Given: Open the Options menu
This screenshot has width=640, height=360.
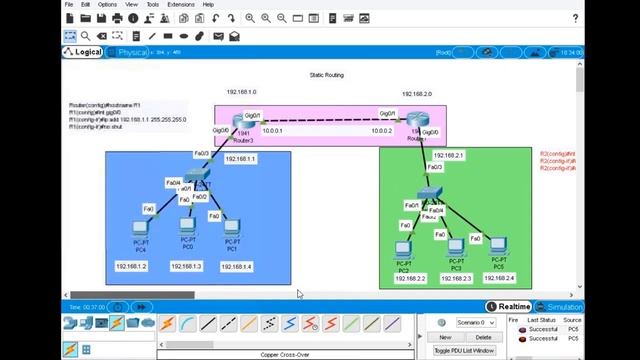Looking at the screenshot, I should (x=107, y=4).
